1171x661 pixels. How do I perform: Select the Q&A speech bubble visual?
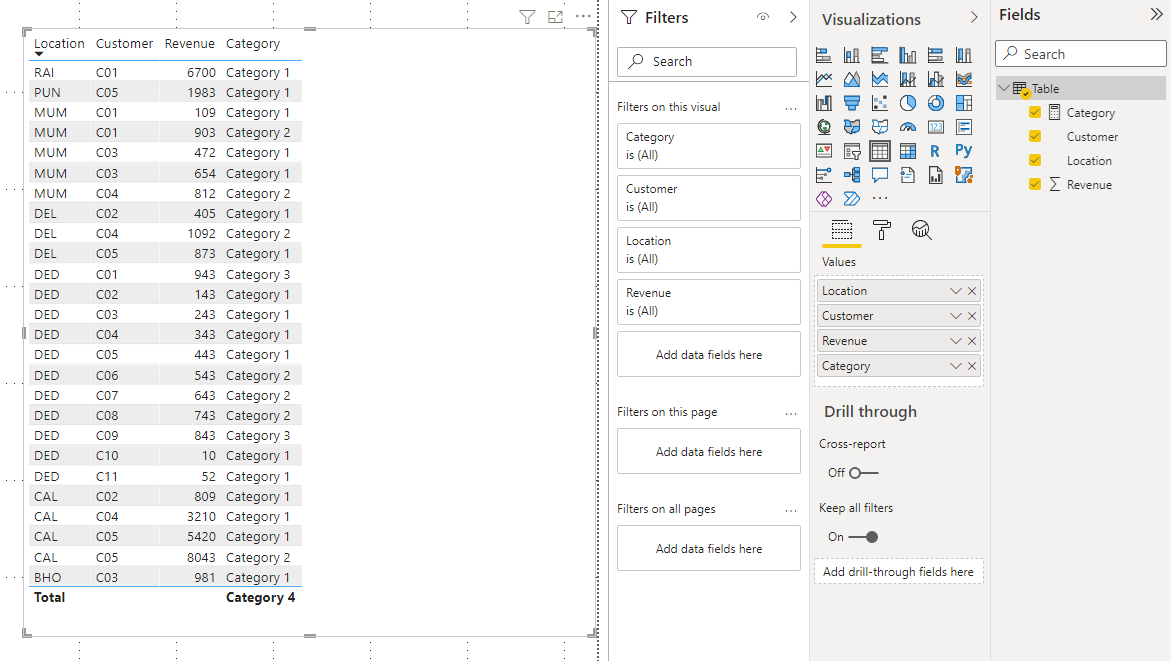880,175
